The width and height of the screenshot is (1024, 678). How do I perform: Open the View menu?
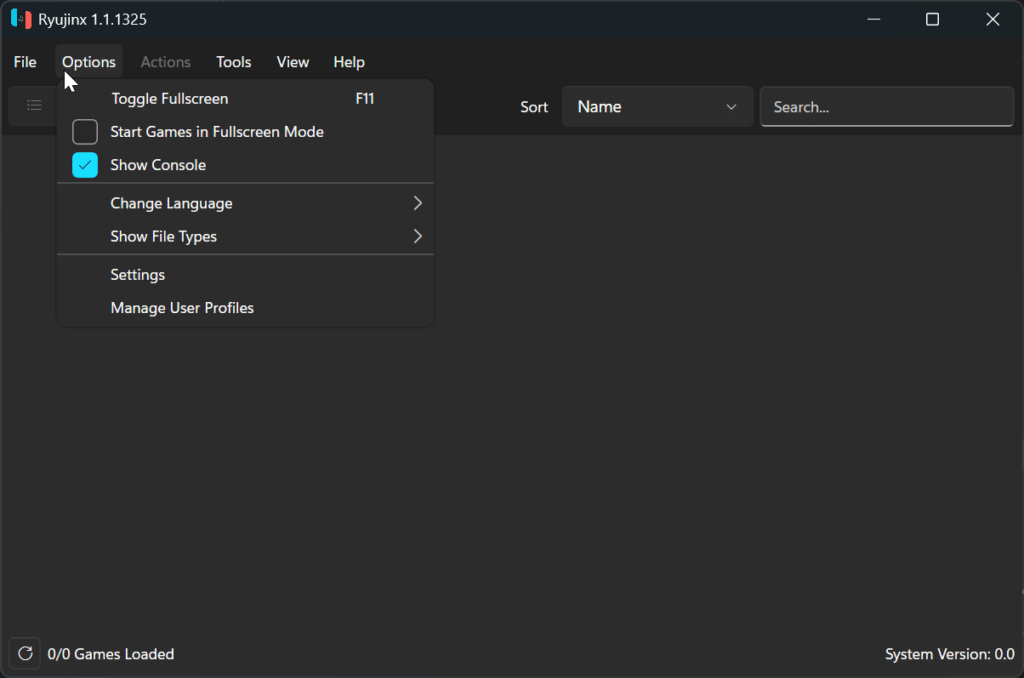pyautogui.click(x=293, y=62)
